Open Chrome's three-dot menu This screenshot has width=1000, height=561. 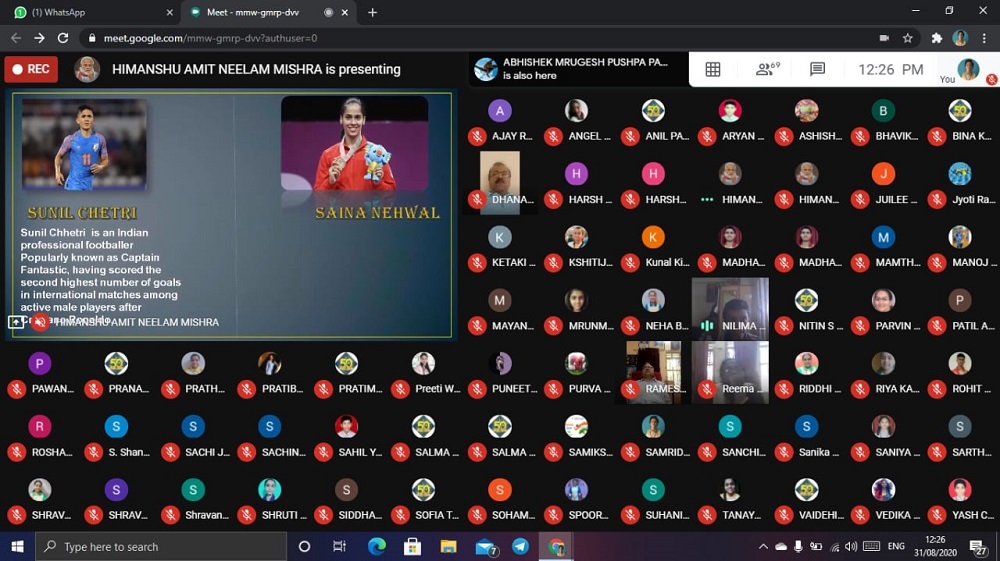pyautogui.click(x=984, y=38)
